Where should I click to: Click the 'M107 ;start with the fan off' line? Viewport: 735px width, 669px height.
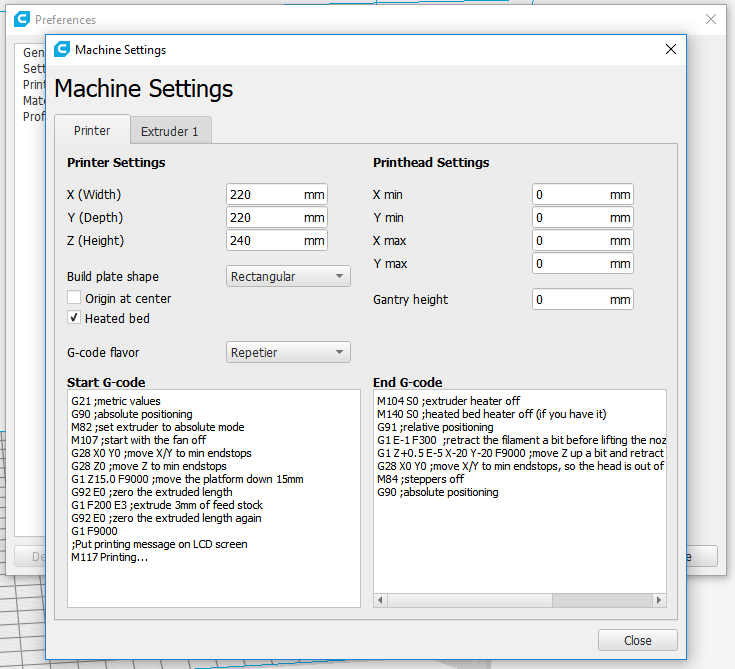tap(138, 440)
